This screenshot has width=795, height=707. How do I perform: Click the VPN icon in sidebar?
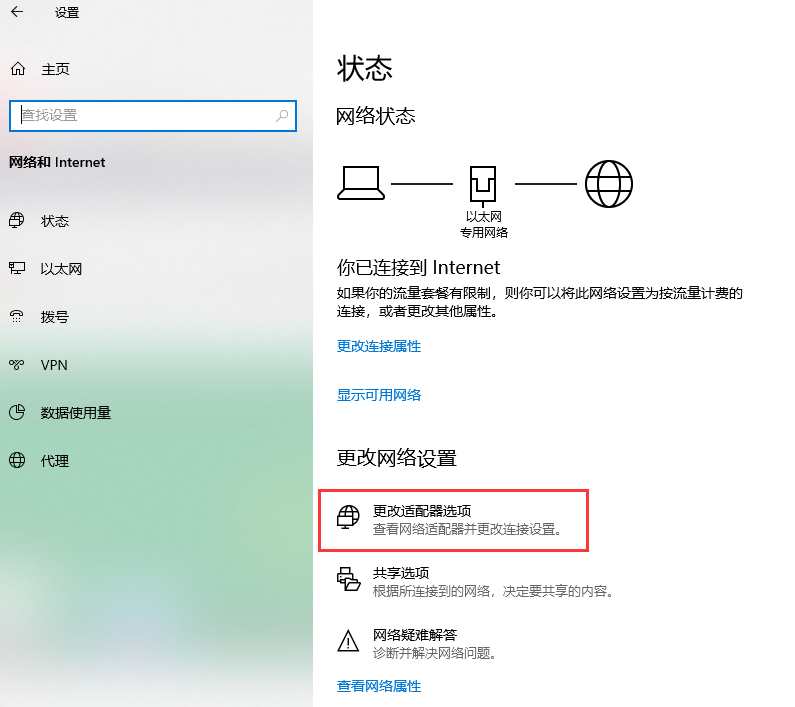(17, 364)
